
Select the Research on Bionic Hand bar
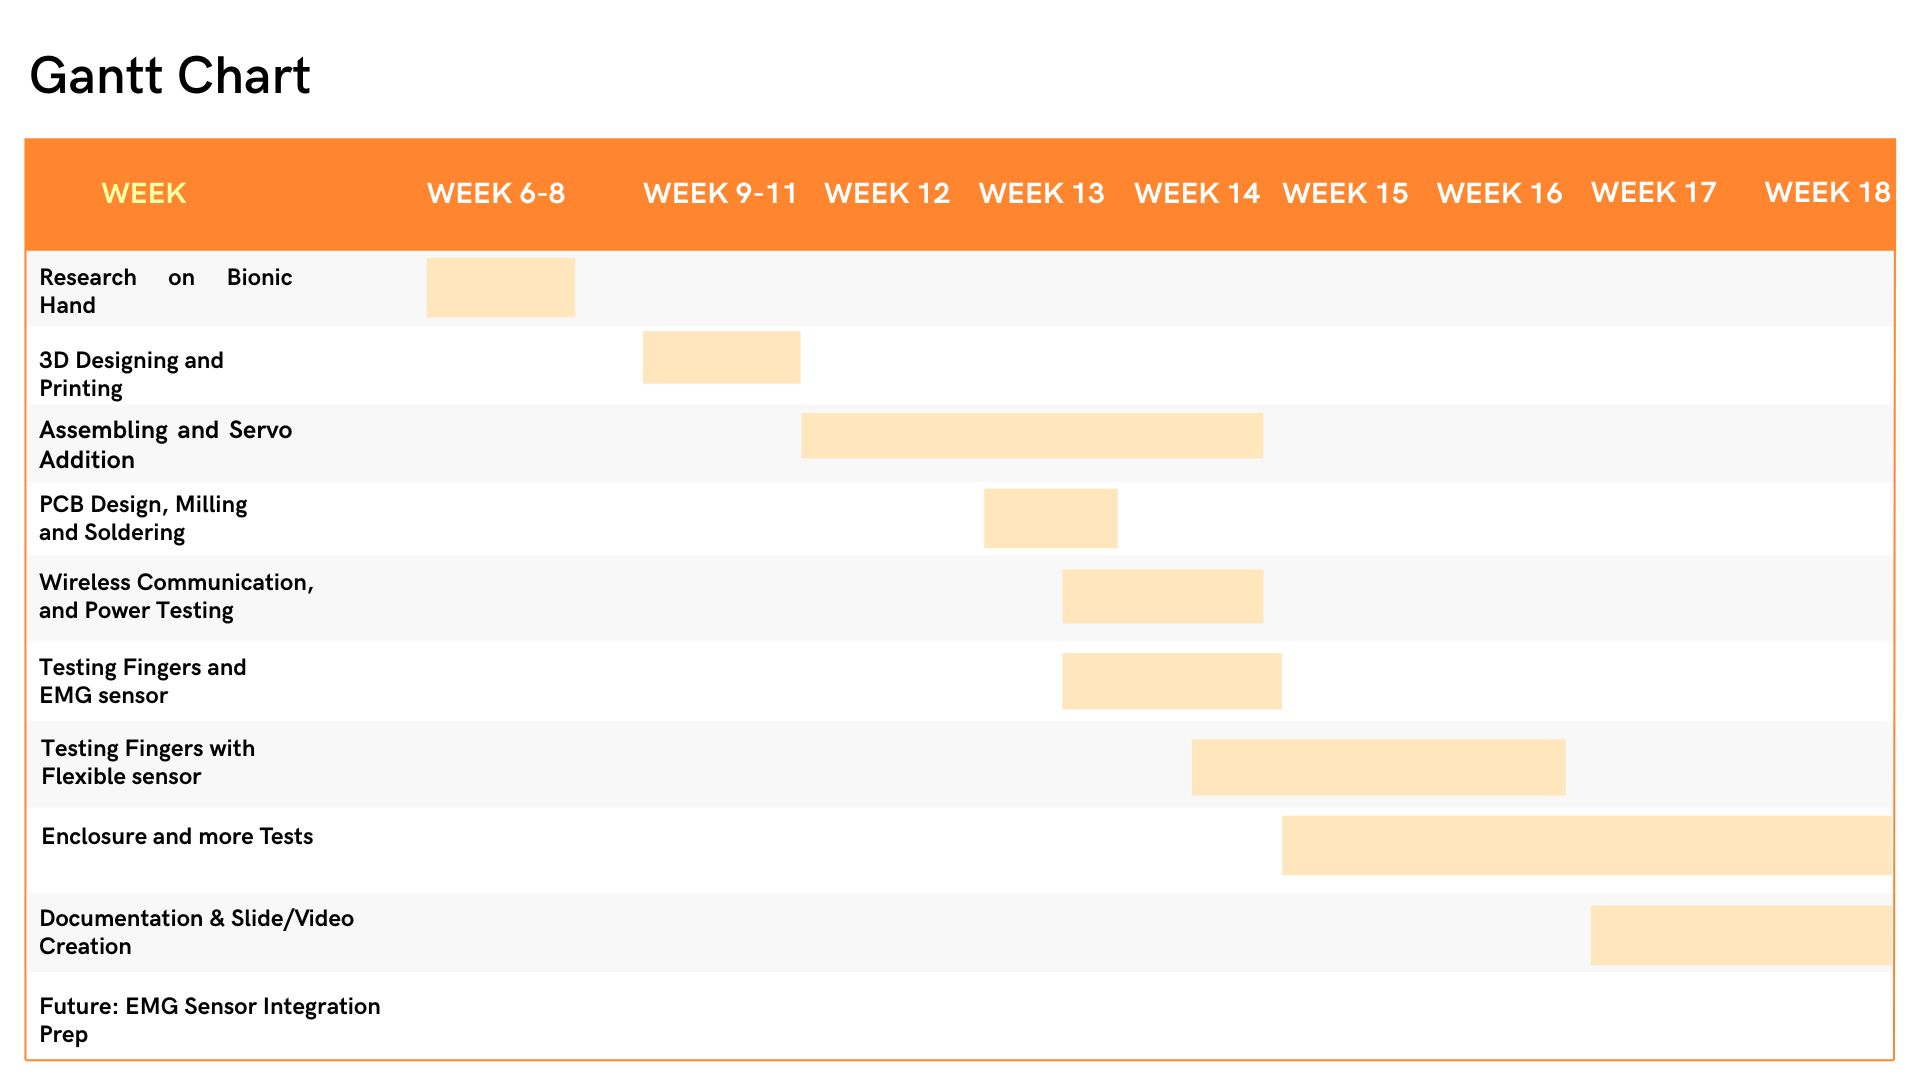[x=501, y=288]
